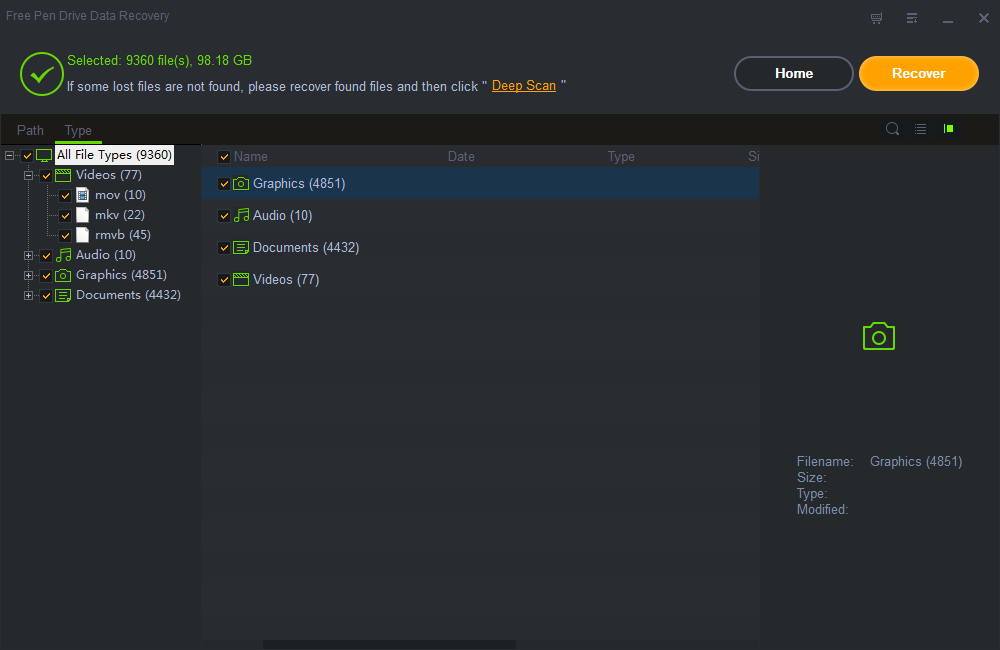Image resolution: width=1000 pixels, height=650 pixels.
Task: Uncheck the Videos (77) checkbox in the file list
Action: point(224,280)
